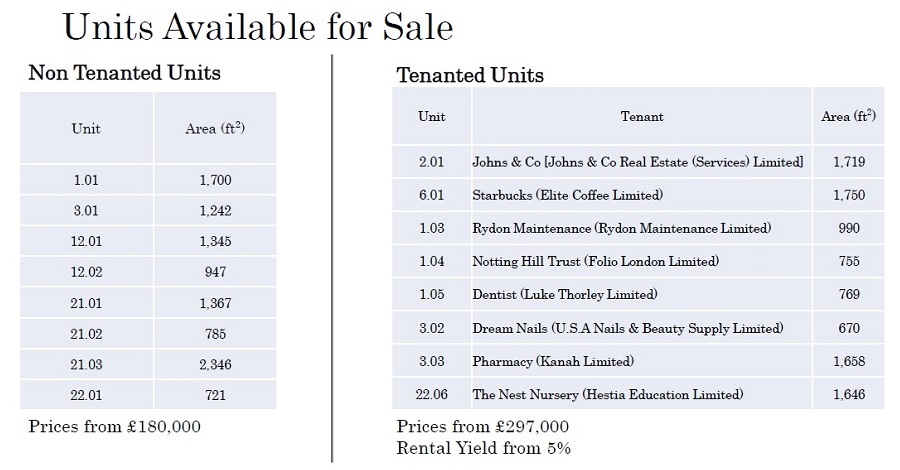This screenshot has height=470, width=900.
Task: Click the "Rental Yield from 5%" text
Action: [483, 448]
